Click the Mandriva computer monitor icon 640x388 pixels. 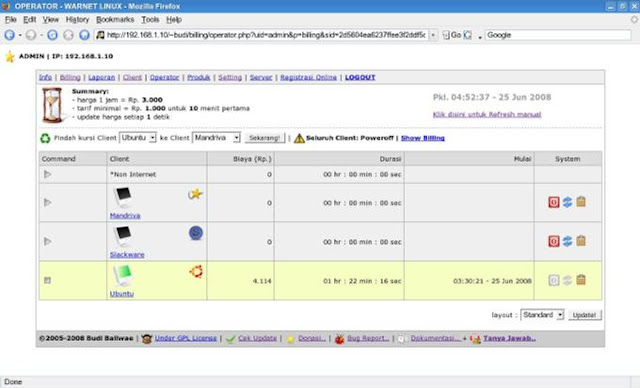(x=122, y=197)
